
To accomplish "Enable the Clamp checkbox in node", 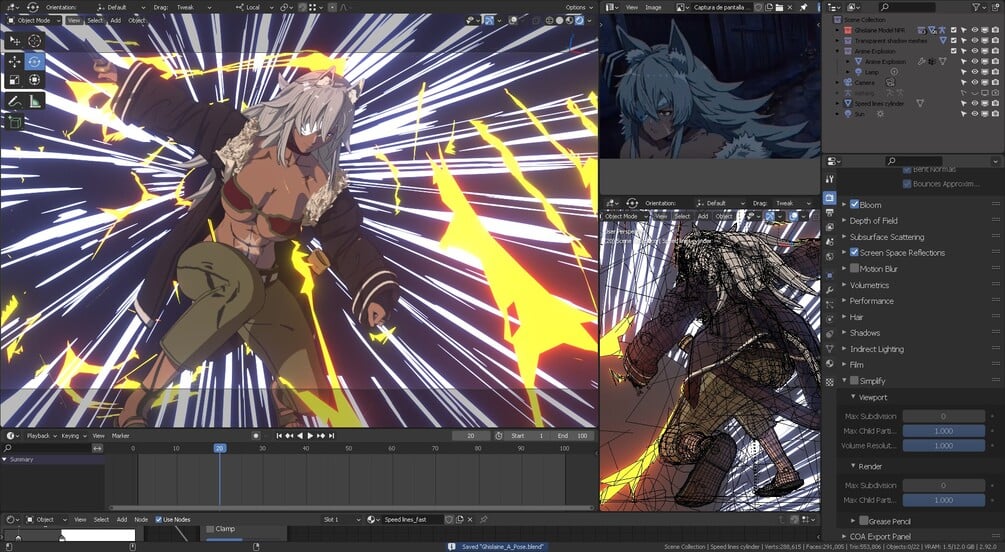I will point(210,529).
